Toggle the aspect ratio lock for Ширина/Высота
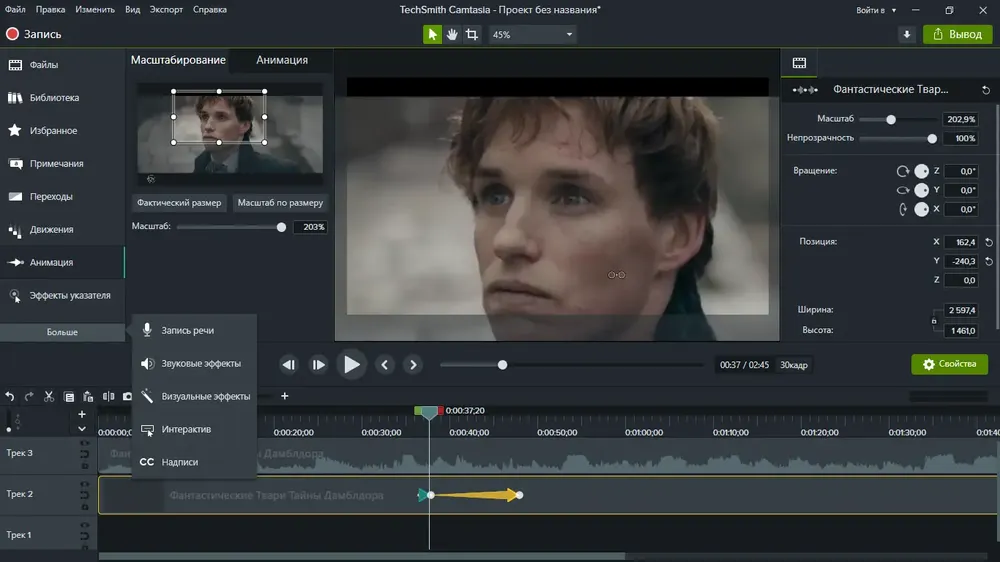The width and height of the screenshot is (1000, 562). [x=934, y=320]
